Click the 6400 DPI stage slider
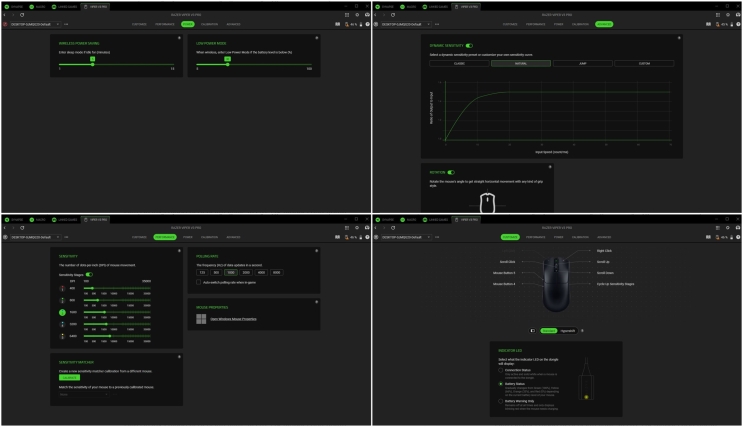The height and width of the screenshot is (427, 743). pos(117,336)
